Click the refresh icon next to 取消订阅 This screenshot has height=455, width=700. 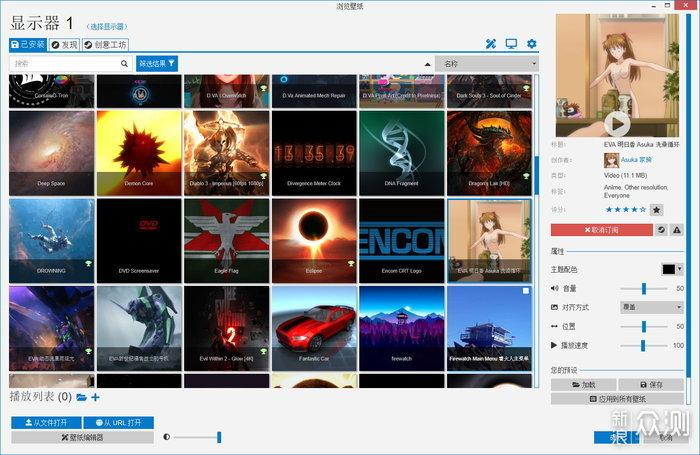[661, 230]
